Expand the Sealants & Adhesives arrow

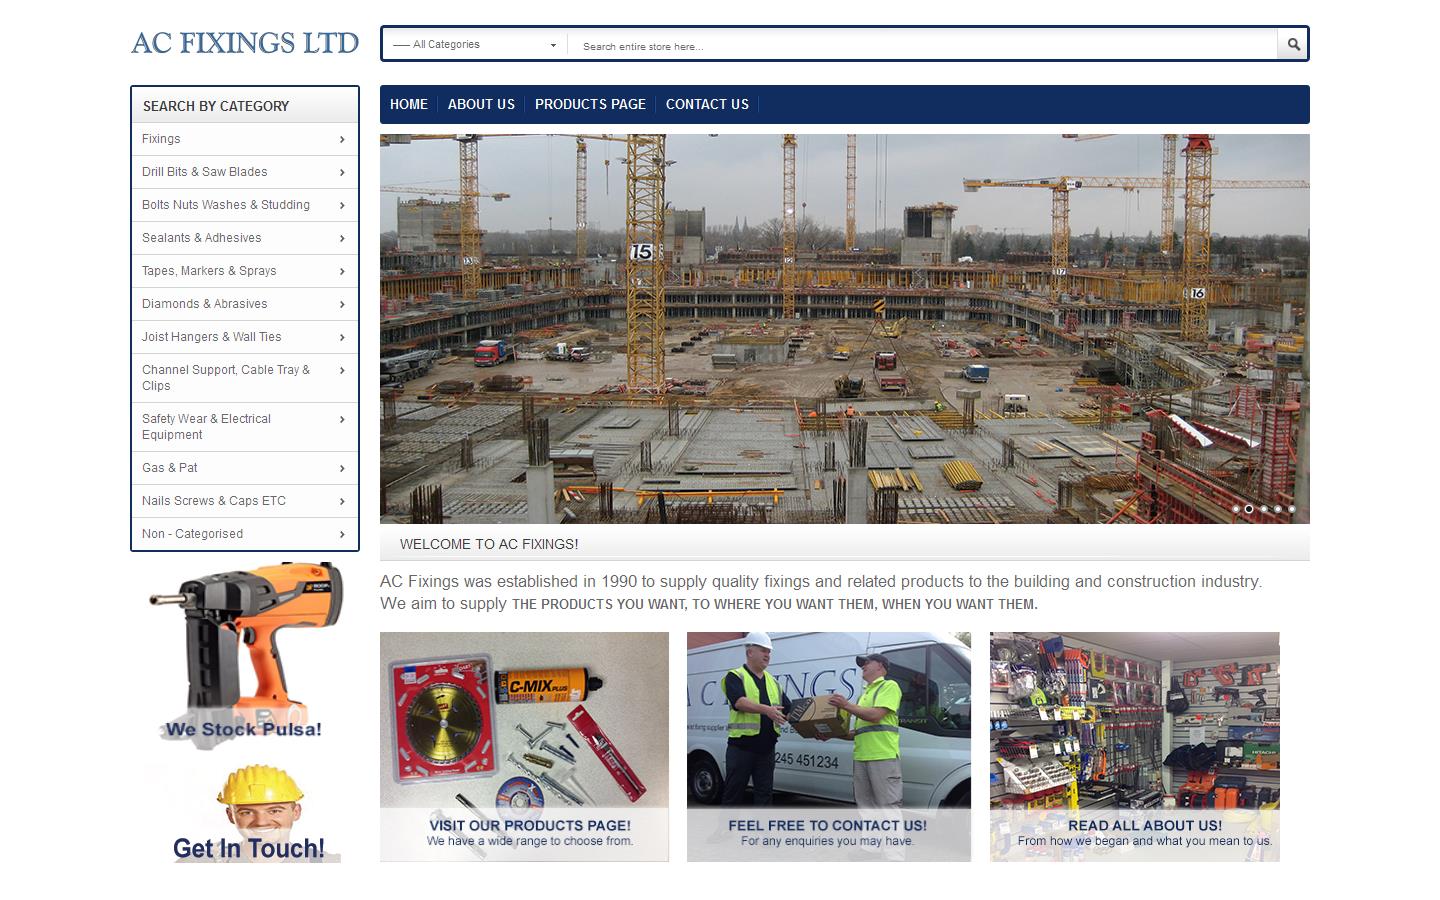tap(342, 239)
